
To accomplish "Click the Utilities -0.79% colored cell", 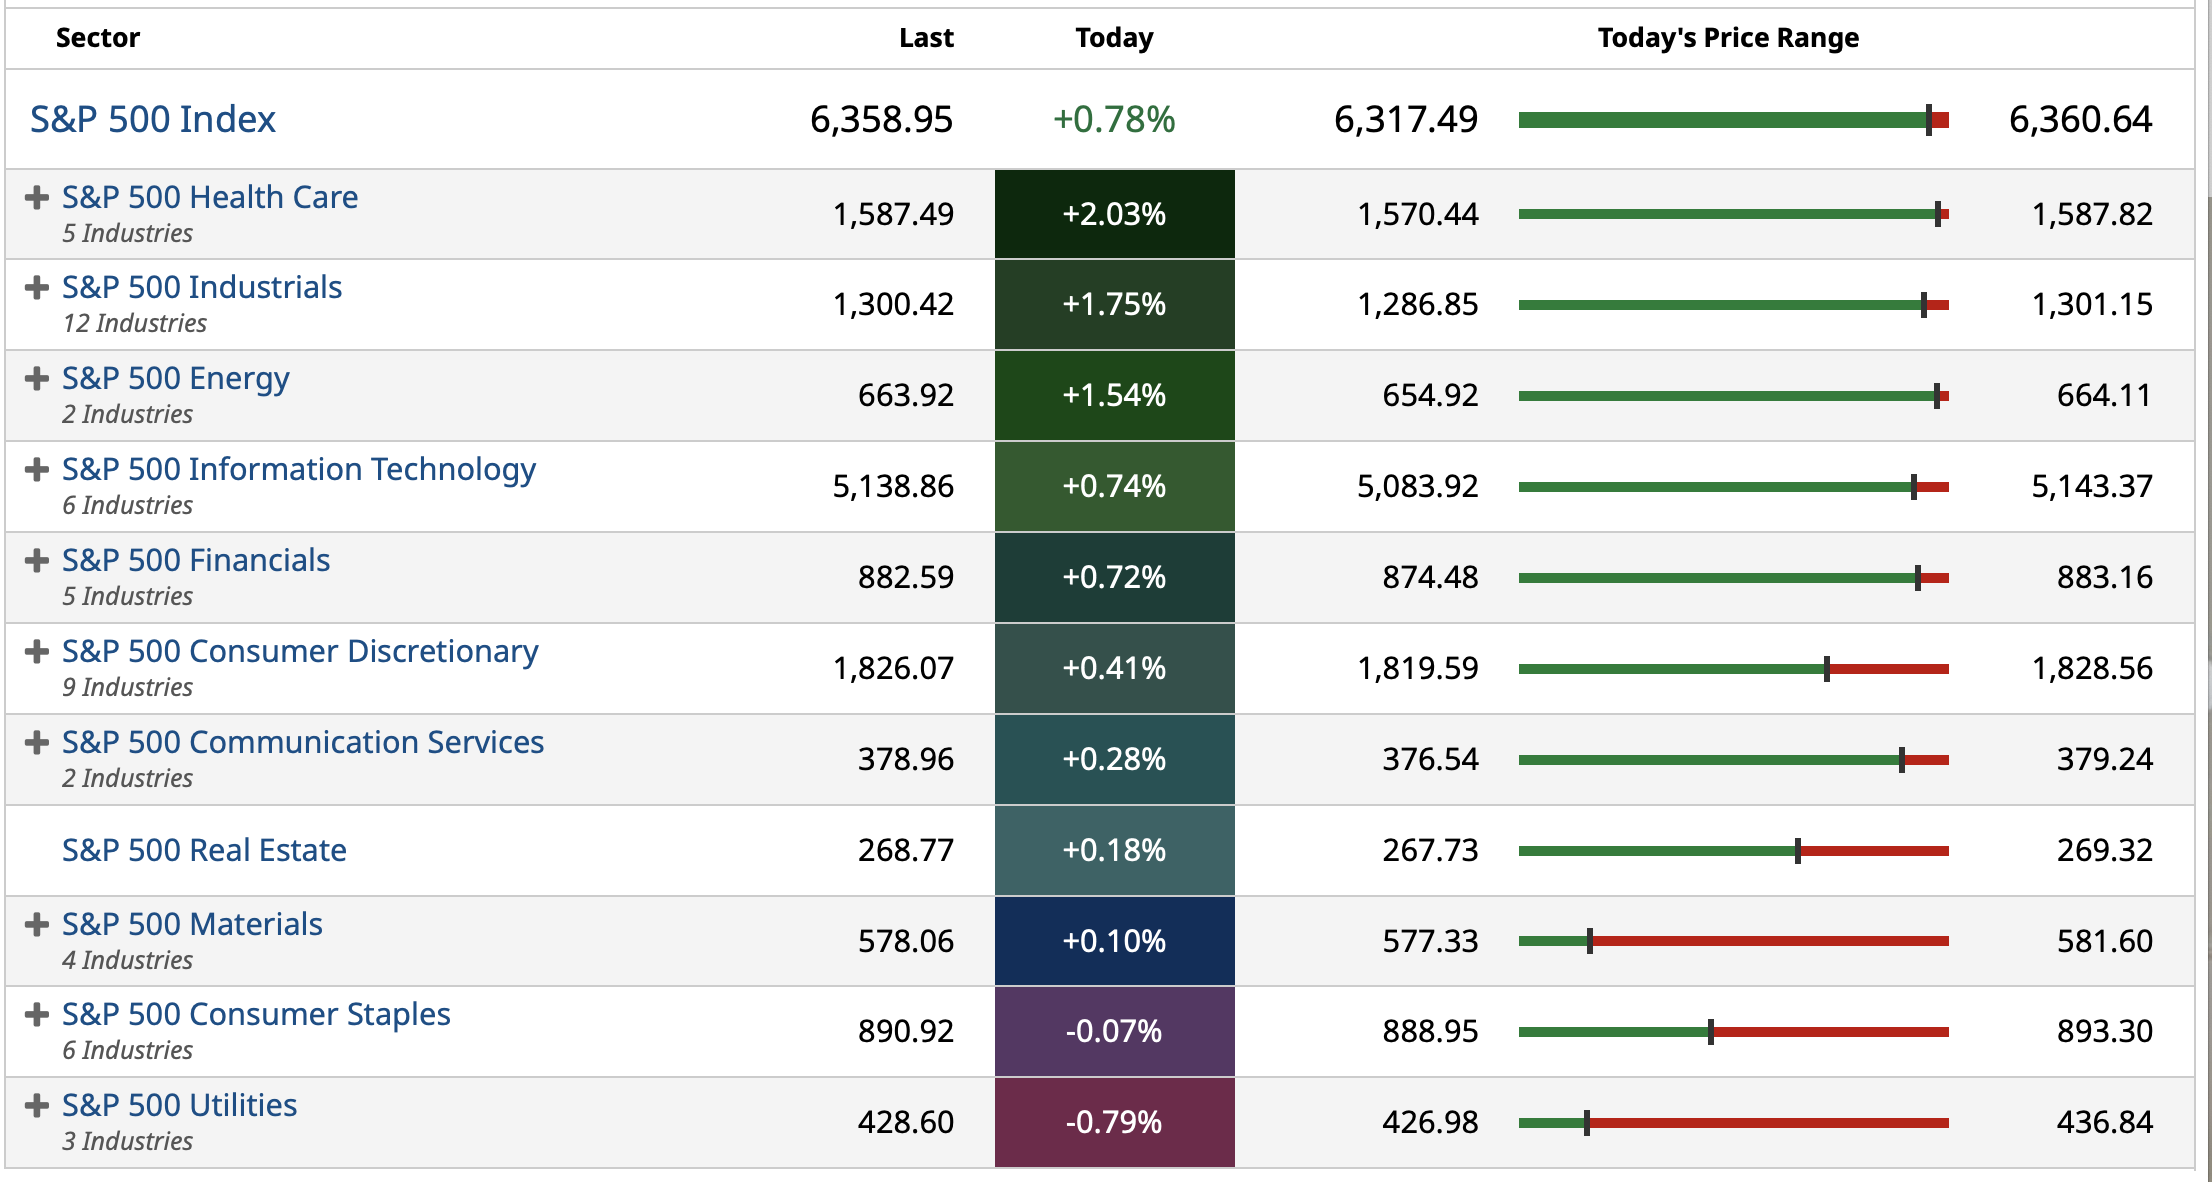I will point(1114,1122).
